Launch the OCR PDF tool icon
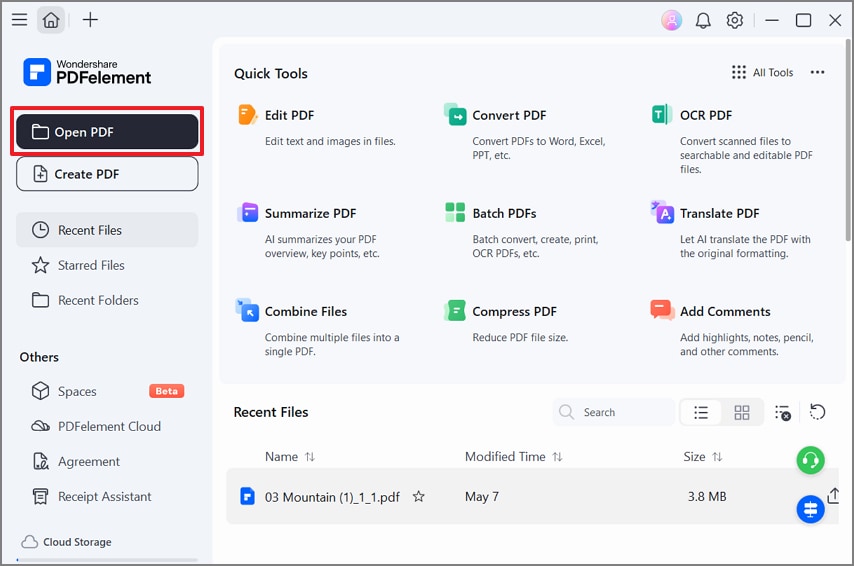Screen dimensions: 854x566 pos(662,114)
